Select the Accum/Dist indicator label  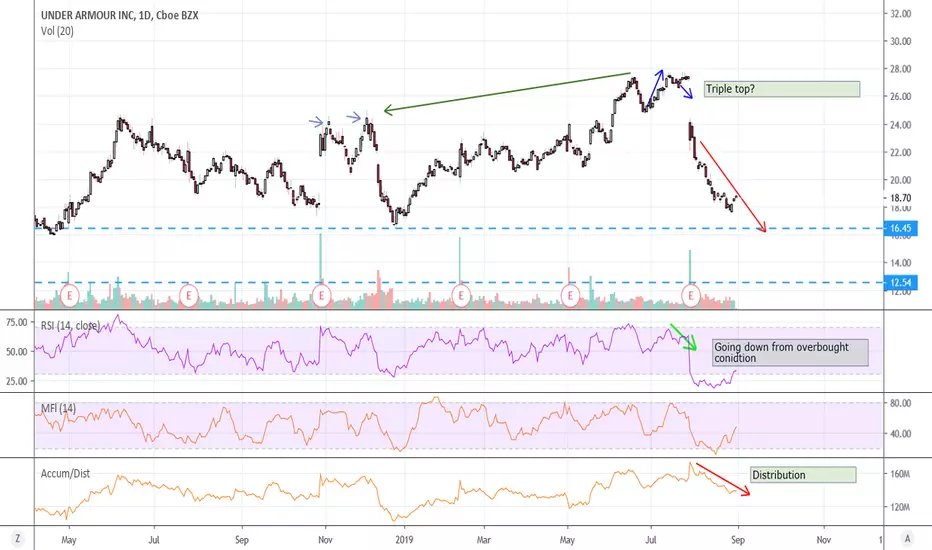pyautogui.click(x=65, y=473)
